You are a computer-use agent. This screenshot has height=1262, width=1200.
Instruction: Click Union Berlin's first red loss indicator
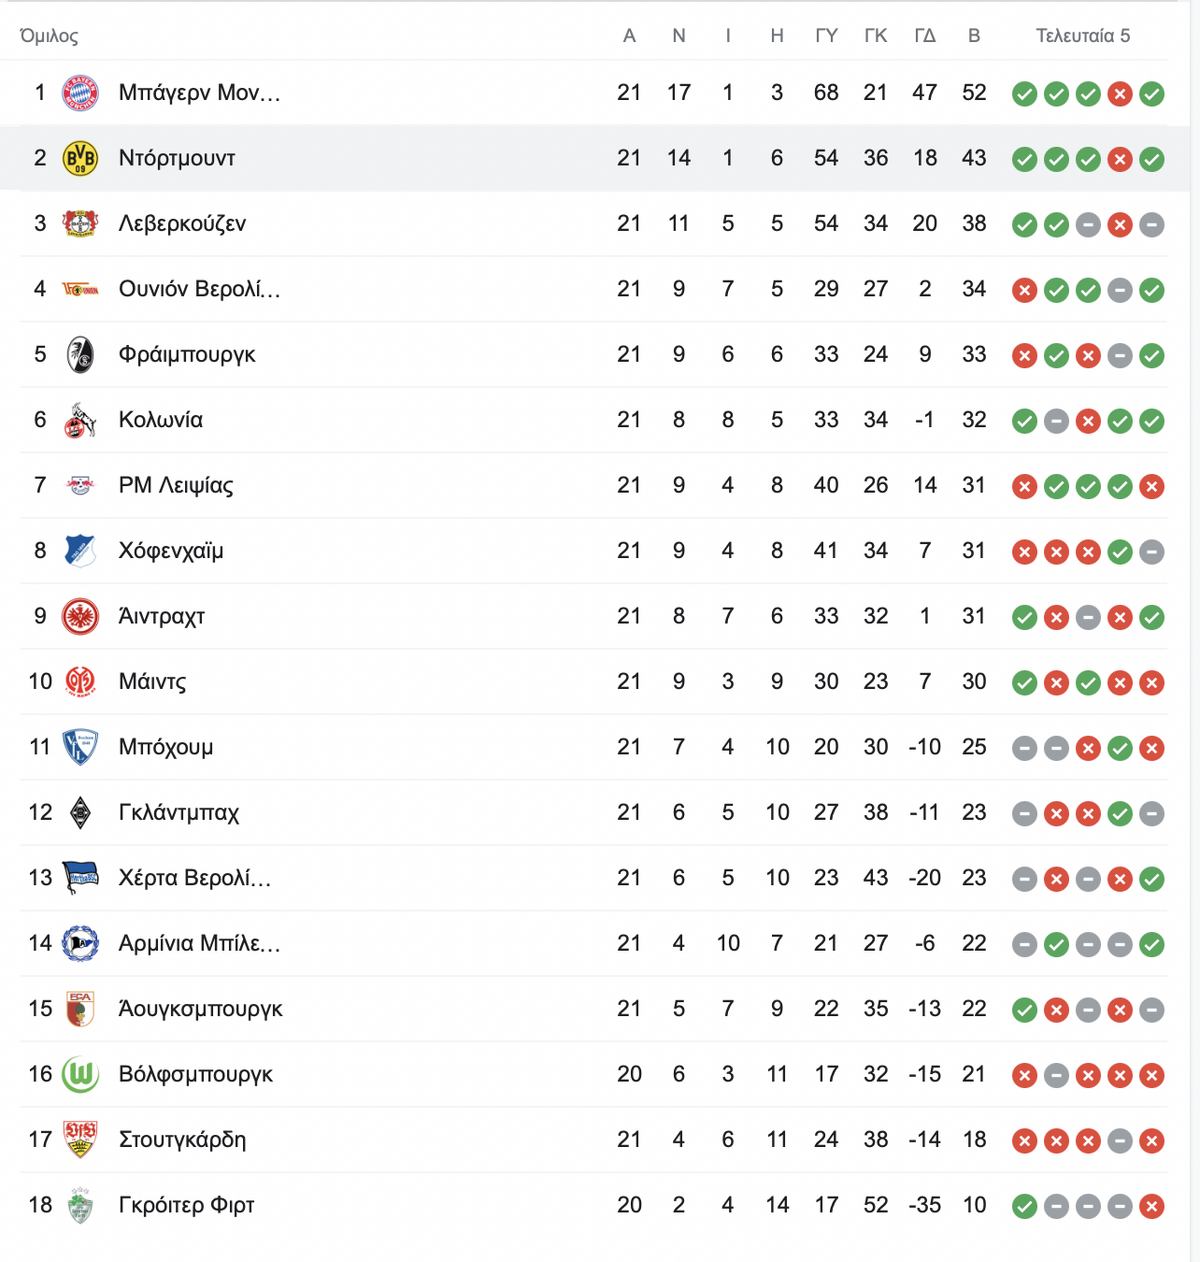(x=1024, y=290)
